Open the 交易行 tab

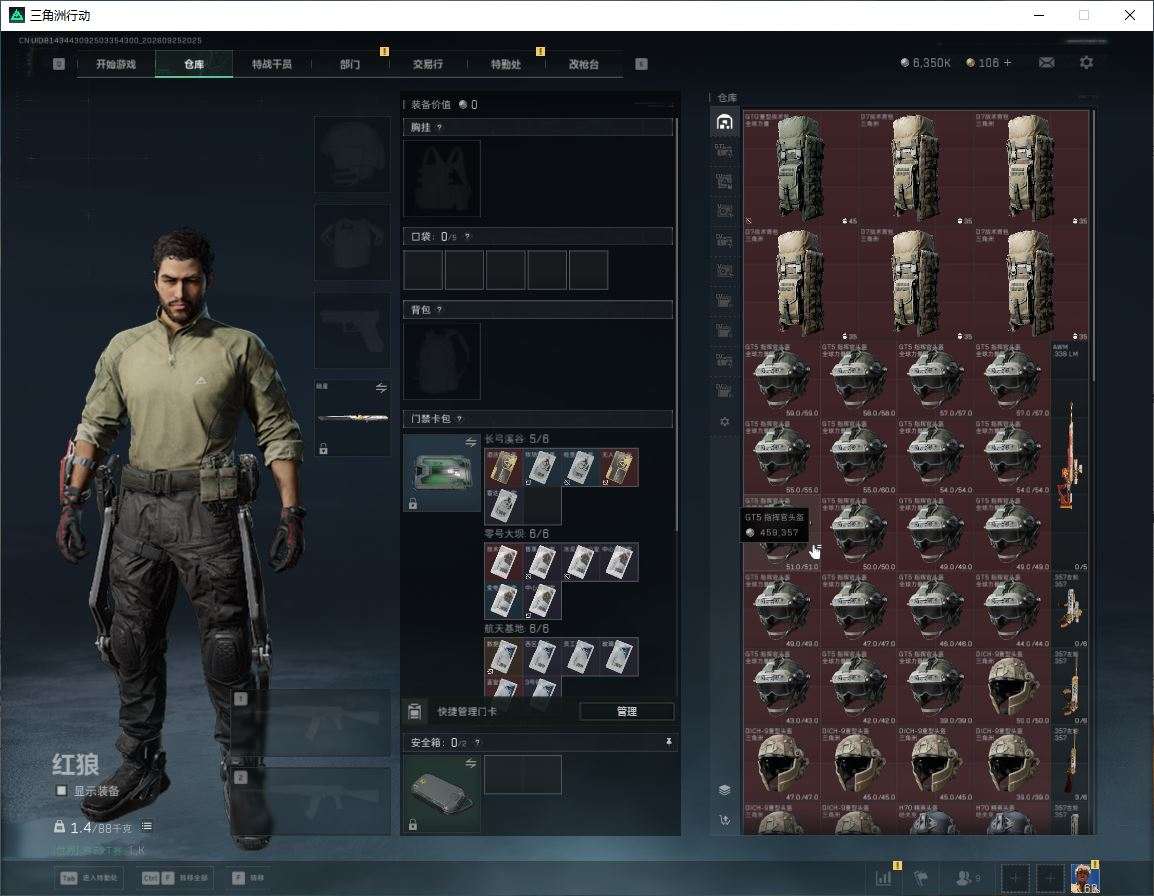coord(428,64)
